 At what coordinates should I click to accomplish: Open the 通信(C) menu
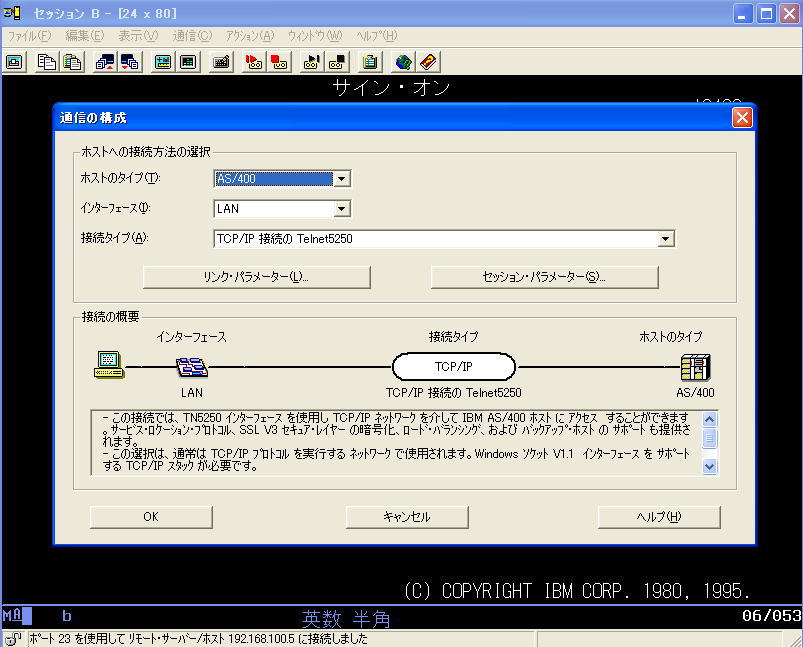[x=192, y=36]
